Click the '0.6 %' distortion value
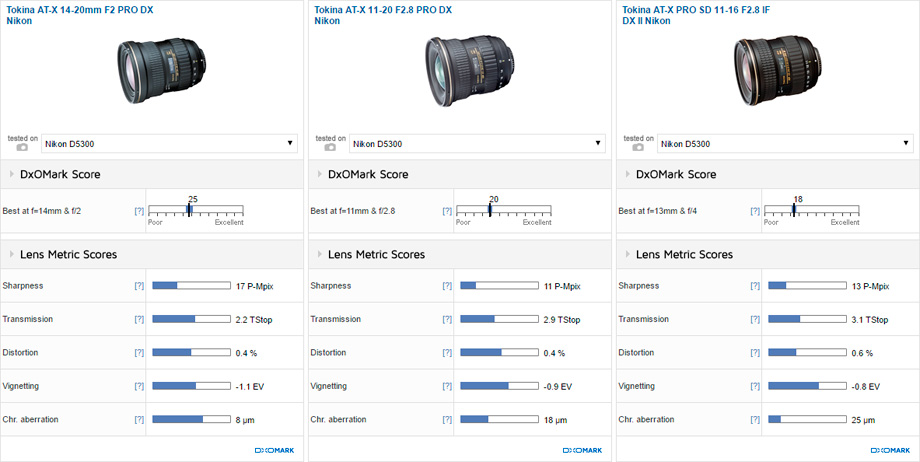The height and width of the screenshot is (462, 920). pos(862,353)
